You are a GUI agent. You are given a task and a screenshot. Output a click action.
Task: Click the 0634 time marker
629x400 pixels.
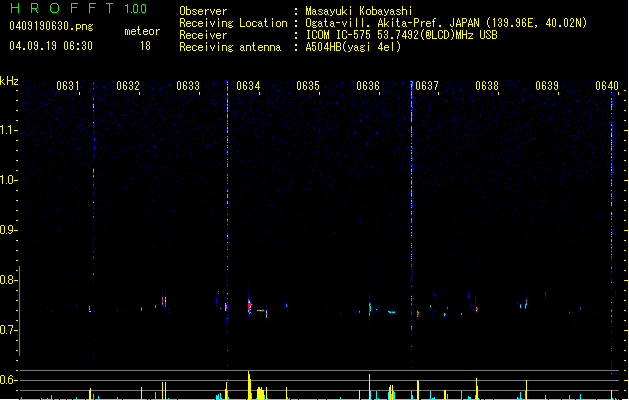click(x=248, y=86)
